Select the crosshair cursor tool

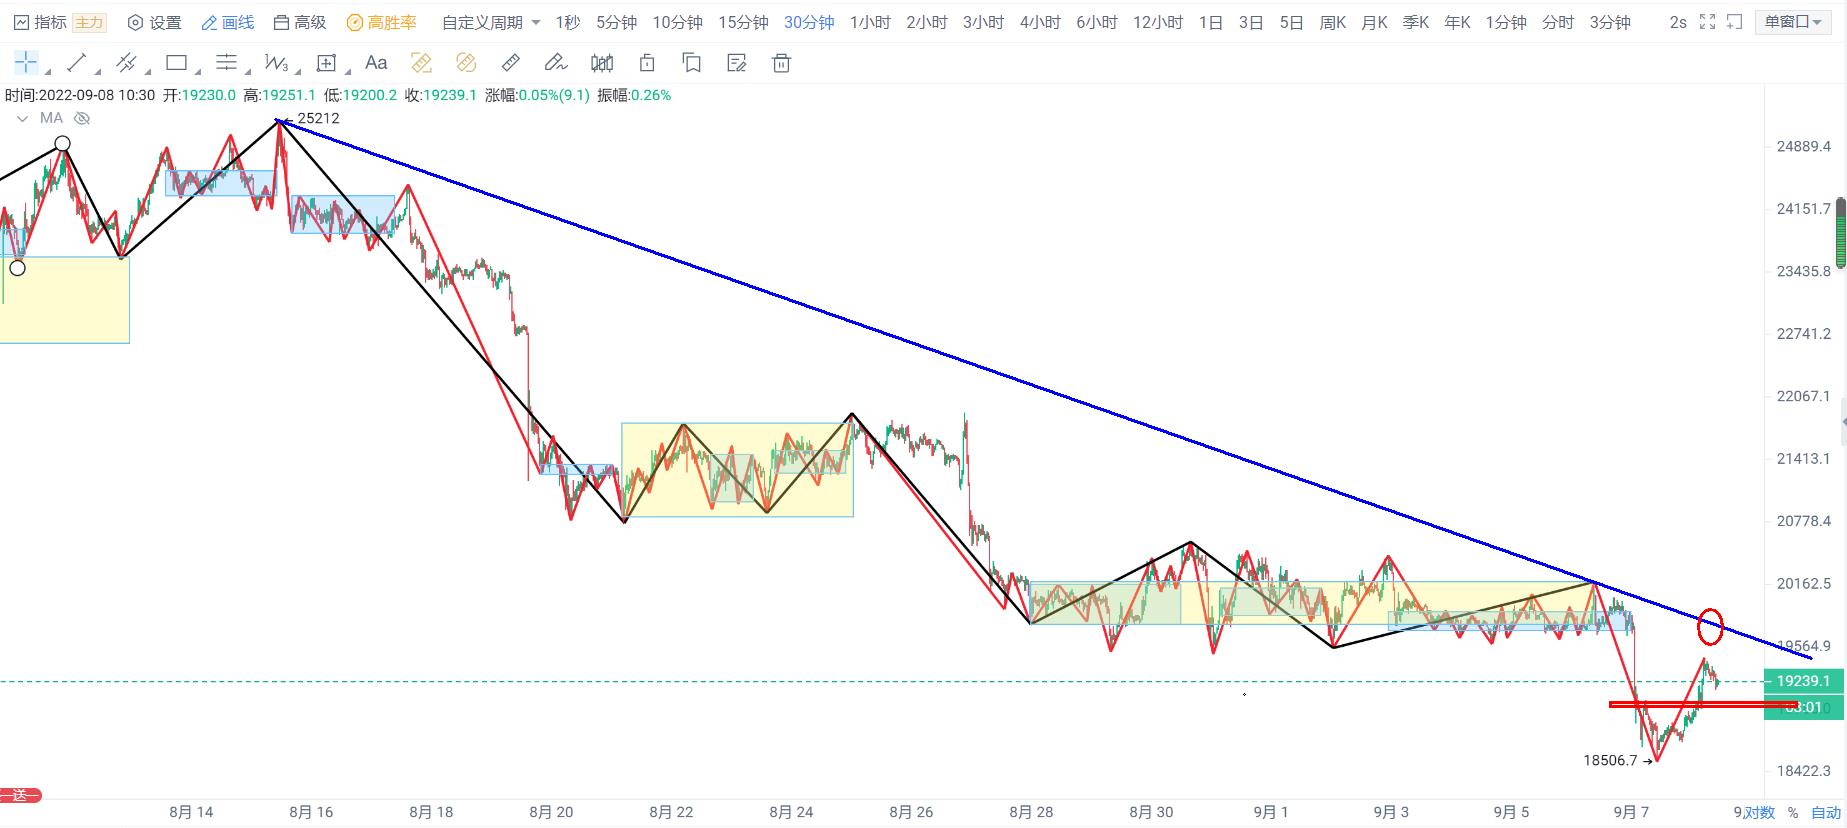point(26,63)
